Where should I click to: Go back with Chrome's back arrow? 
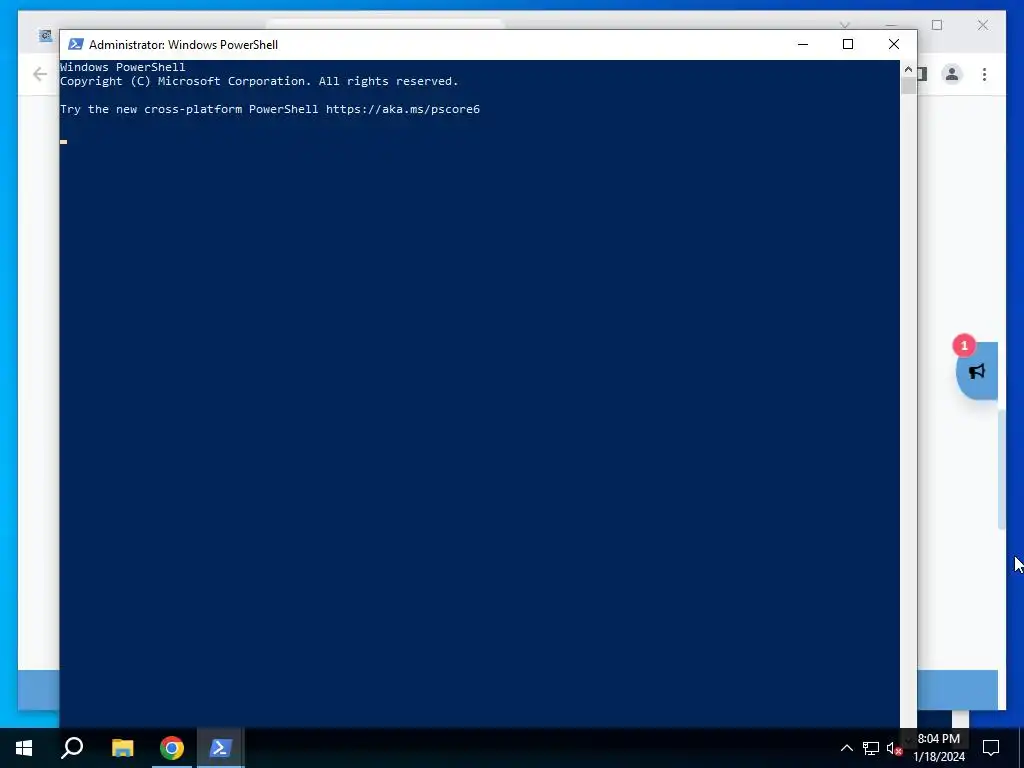click(x=40, y=74)
